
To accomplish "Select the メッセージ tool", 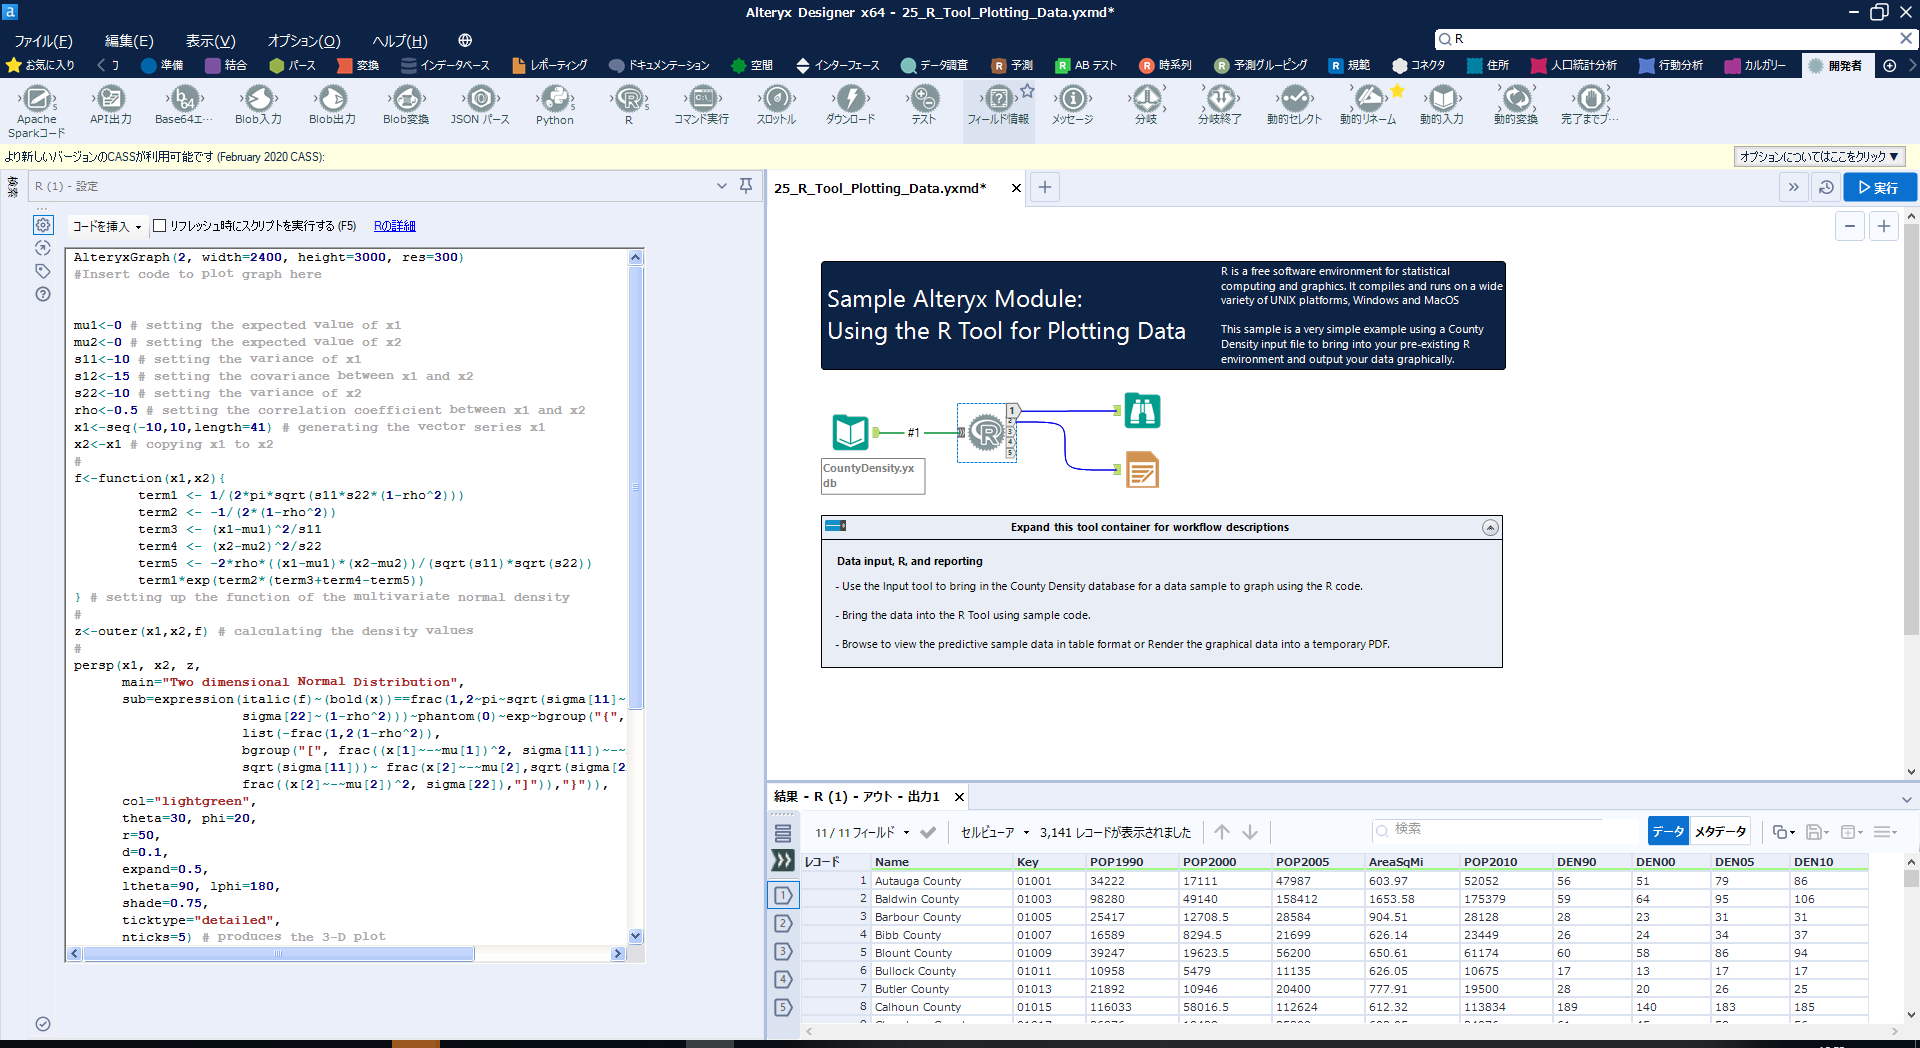I will coord(1072,104).
